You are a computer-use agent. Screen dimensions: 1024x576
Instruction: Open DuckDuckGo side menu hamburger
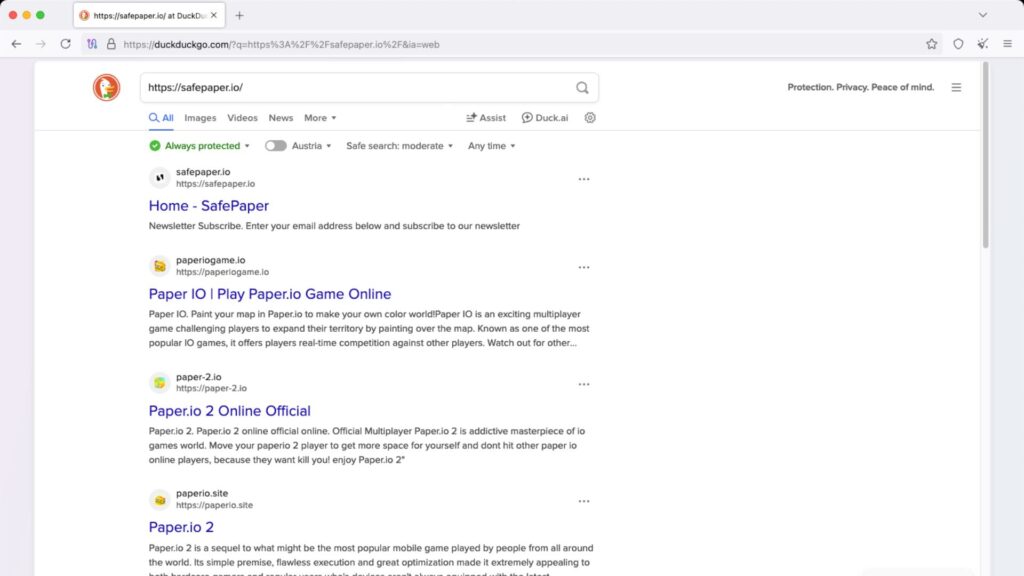956,88
